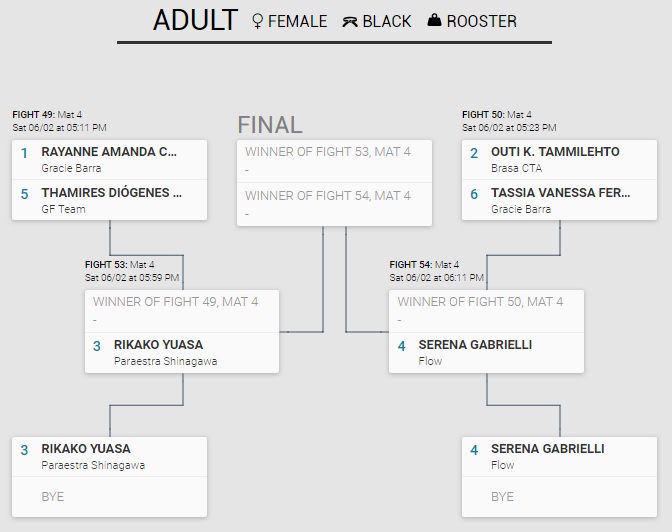The height and width of the screenshot is (532, 672).
Task: Select Rikako Yuasa in the bye card
Action: tap(86, 449)
